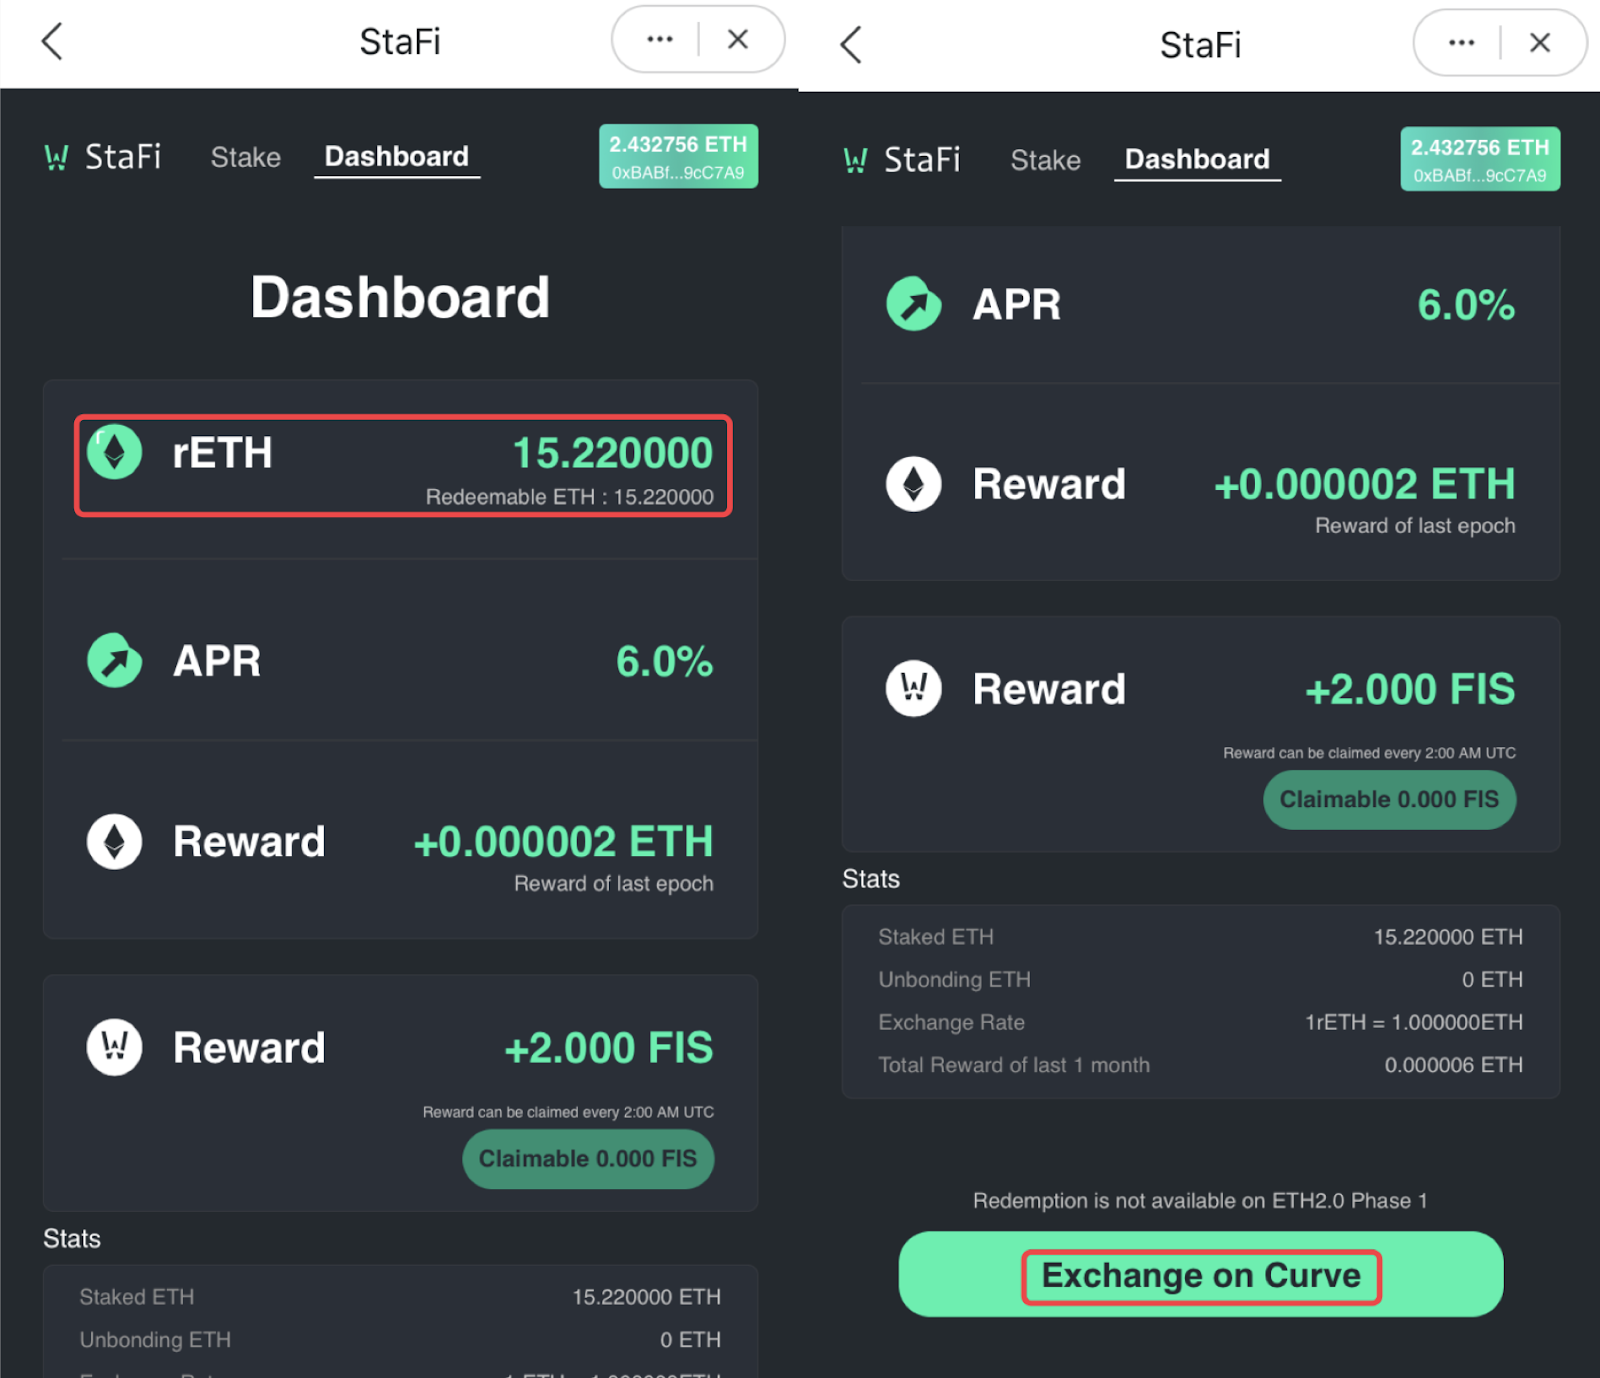Click large Dashboard page heading
The image size is (1600, 1378).
(400, 297)
